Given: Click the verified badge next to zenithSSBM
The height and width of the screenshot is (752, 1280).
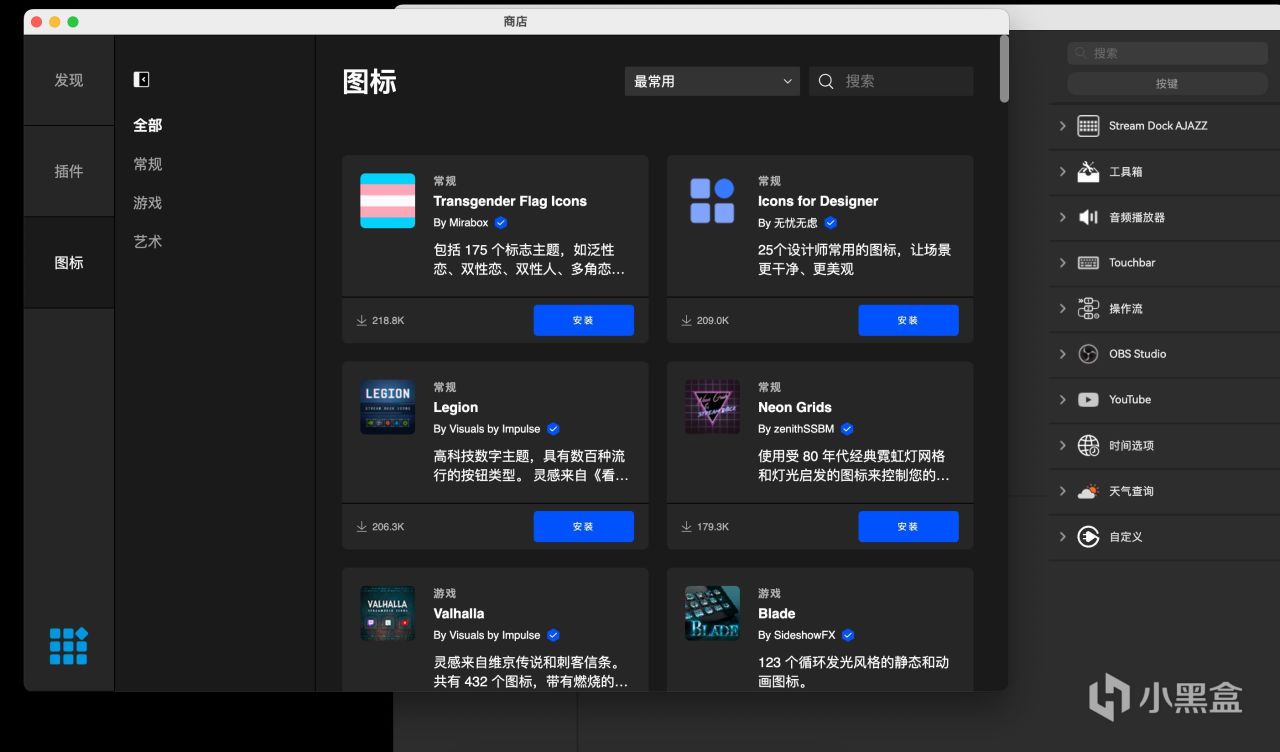Looking at the screenshot, I should coord(847,429).
